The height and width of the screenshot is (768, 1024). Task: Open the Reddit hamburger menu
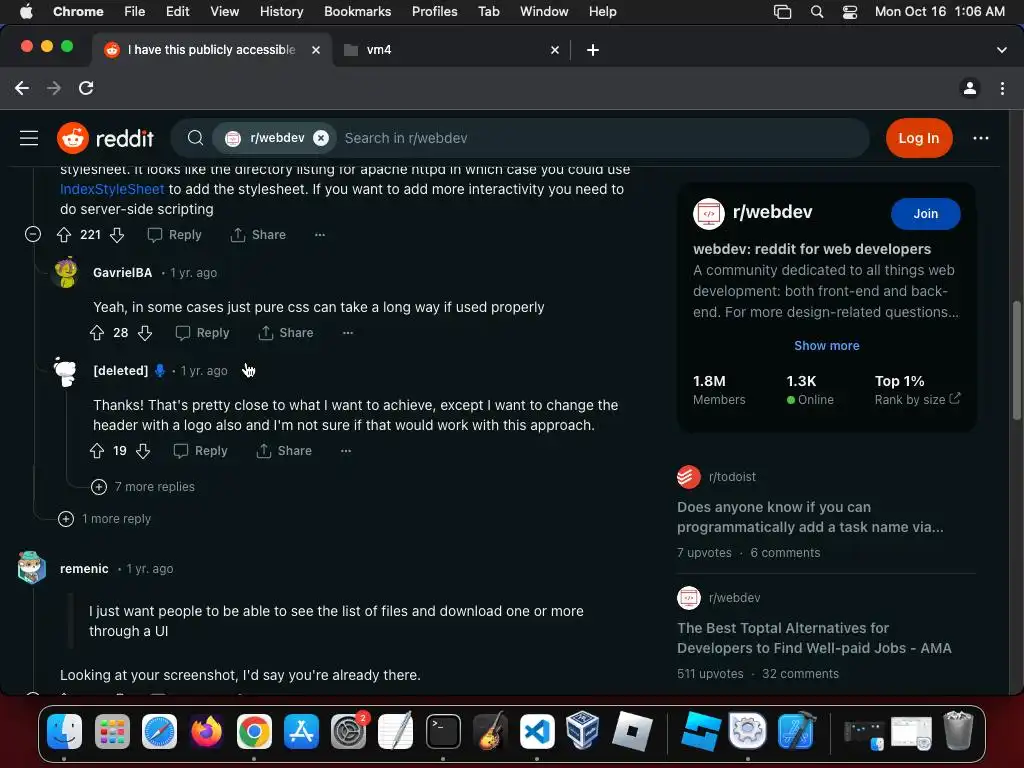coord(29,138)
